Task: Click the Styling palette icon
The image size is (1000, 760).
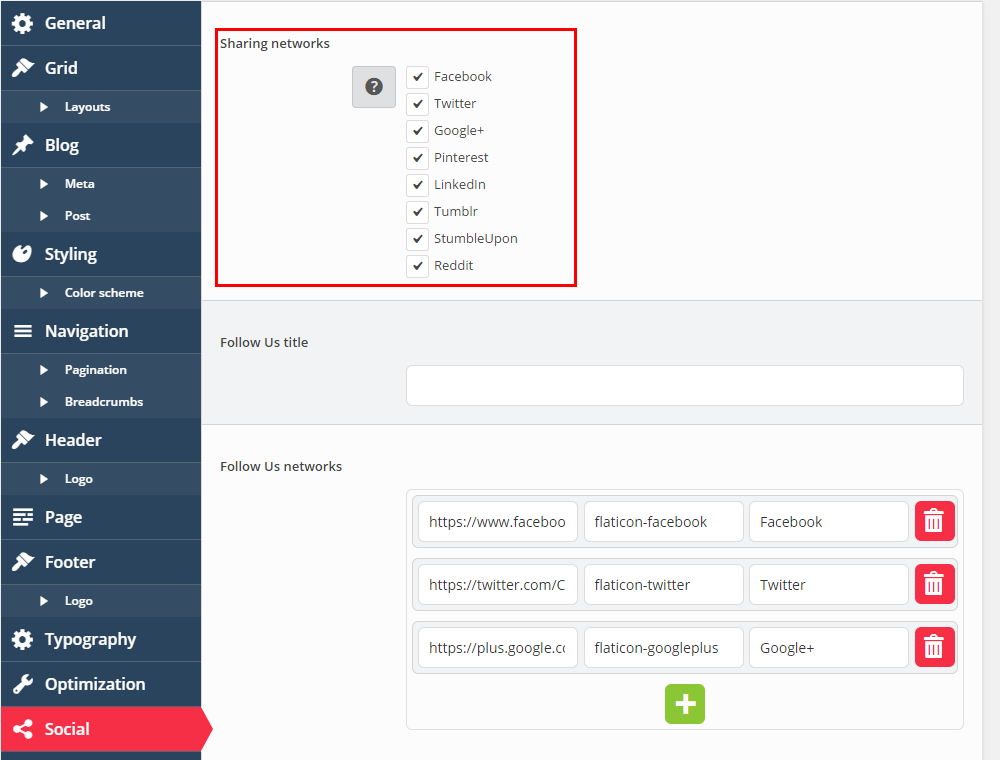Action: click(x=22, y=254)
